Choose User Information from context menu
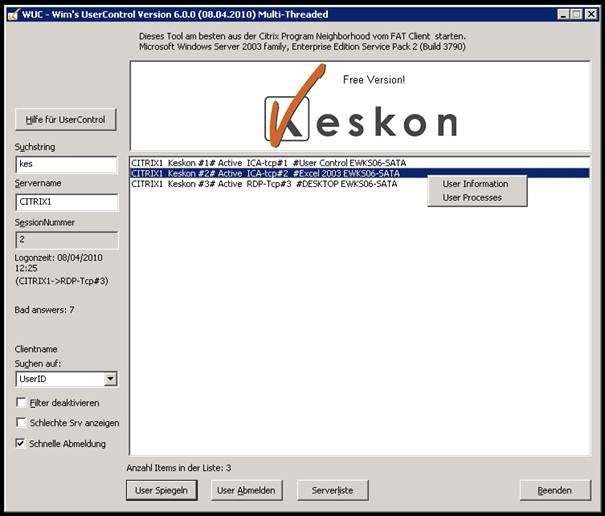The width and height of the screenshot is (605, 516). [475, 184]
